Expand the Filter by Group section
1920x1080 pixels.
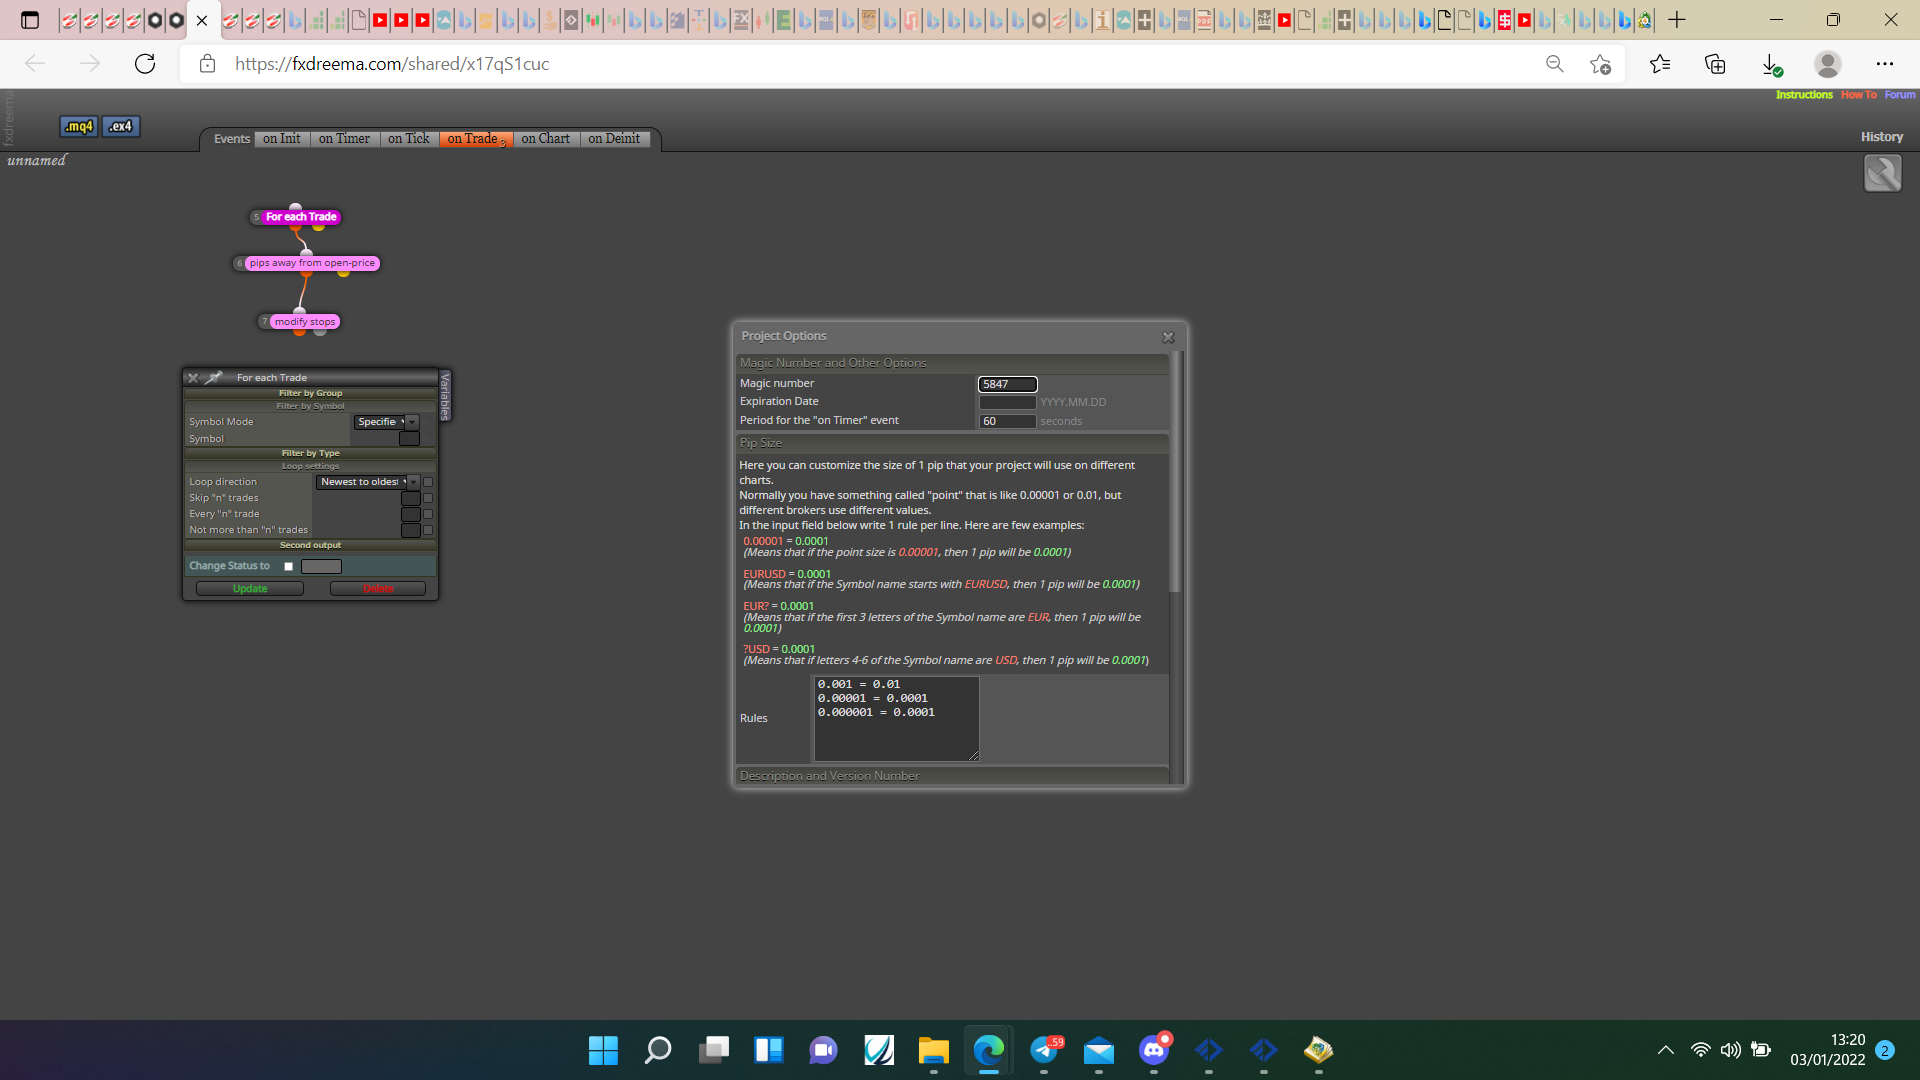pyautogui.click(x=310, y=393)
